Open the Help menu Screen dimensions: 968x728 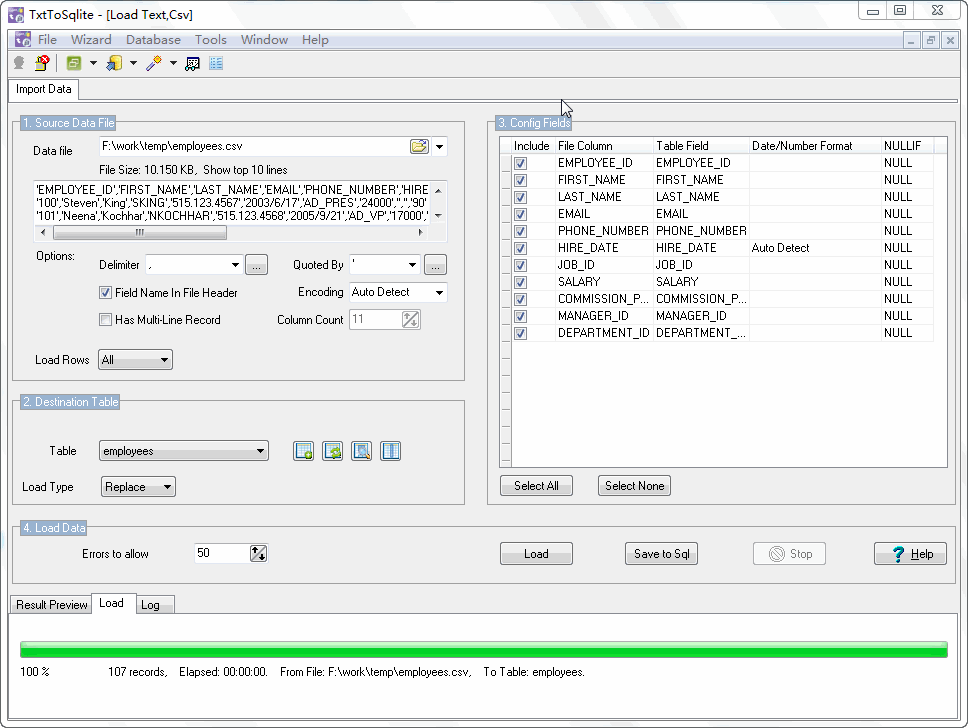point(315,40)
